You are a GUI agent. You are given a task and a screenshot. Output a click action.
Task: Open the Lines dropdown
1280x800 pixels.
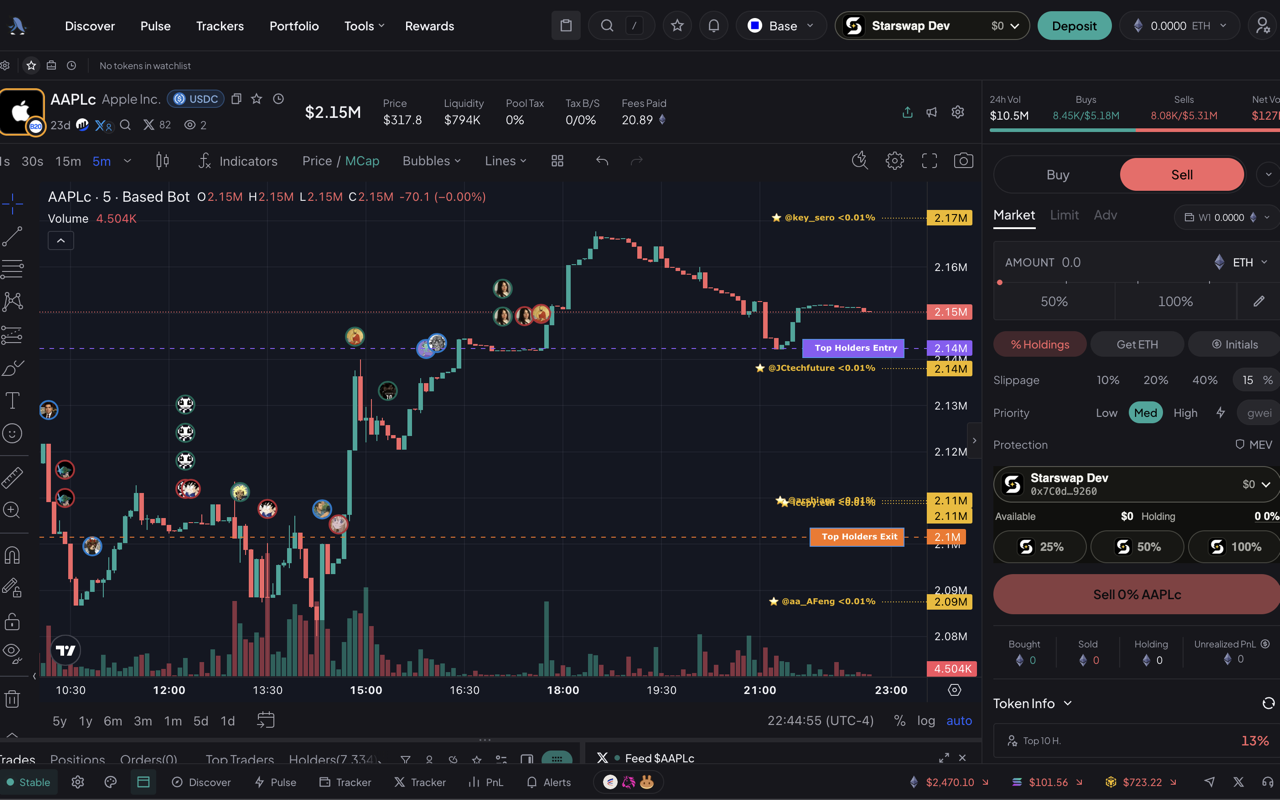pos(505,161)
